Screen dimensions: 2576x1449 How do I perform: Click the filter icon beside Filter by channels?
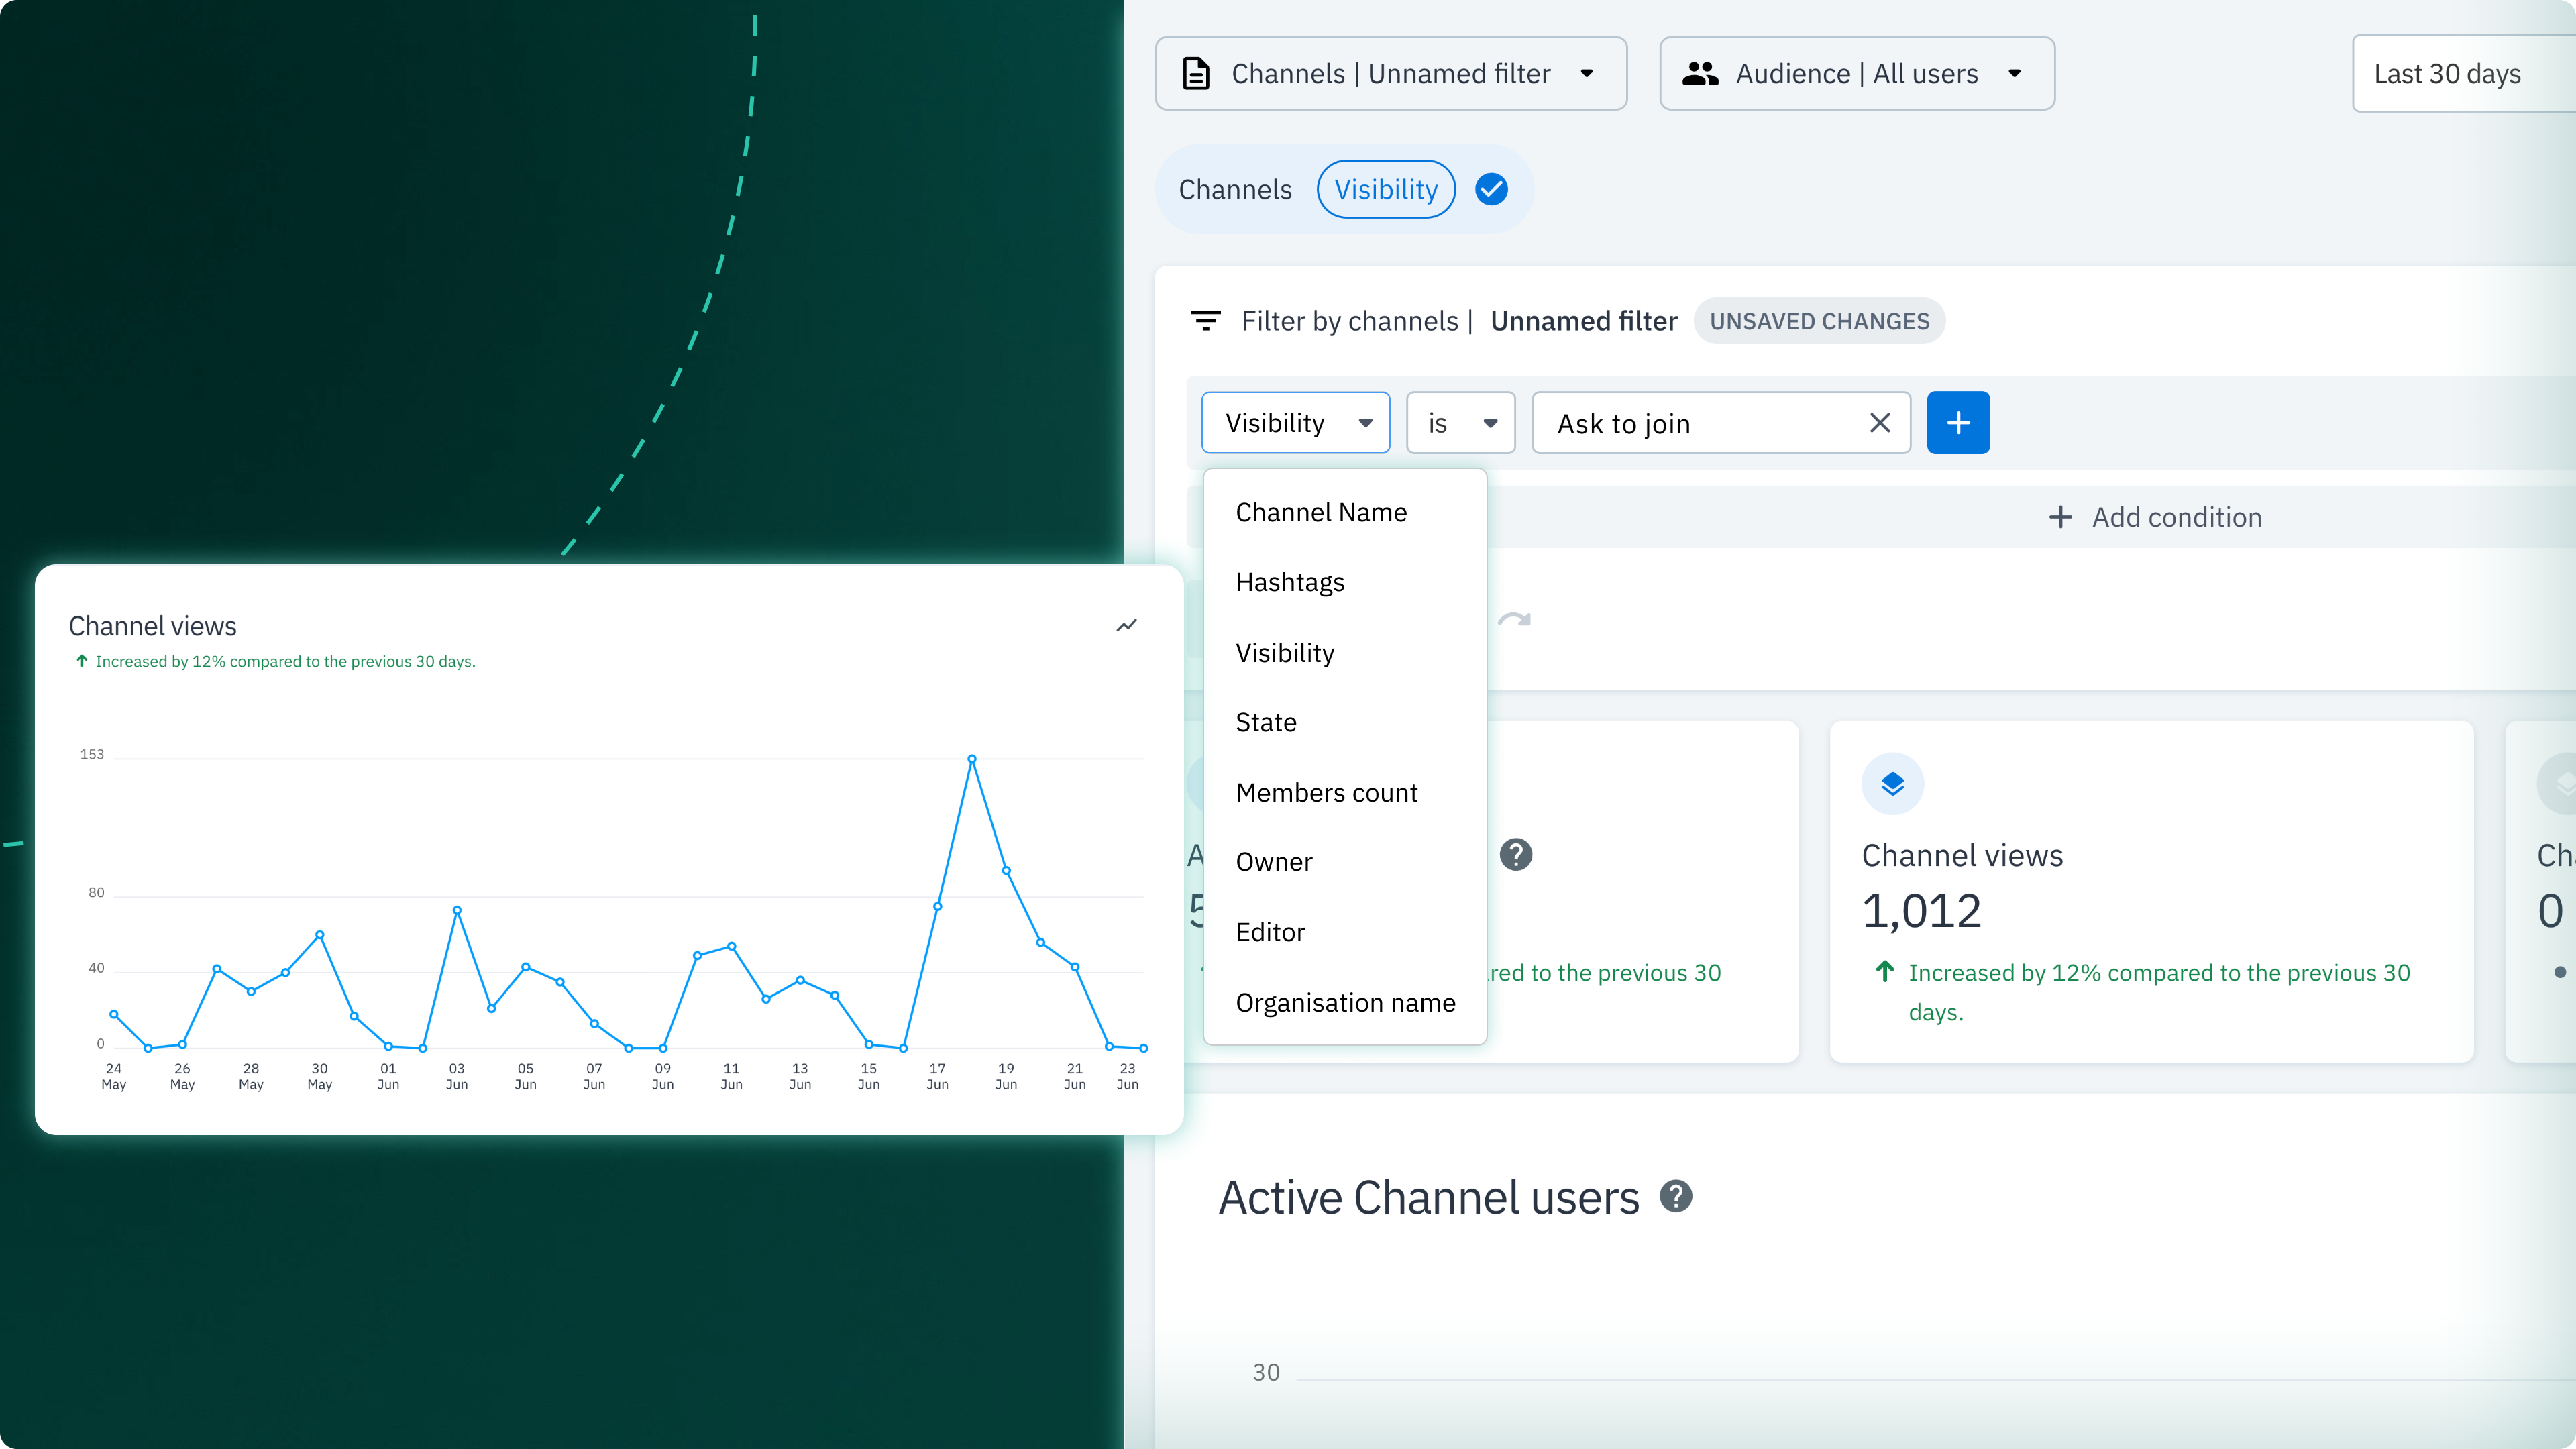pyautogui.click(x=1207, y=321)
